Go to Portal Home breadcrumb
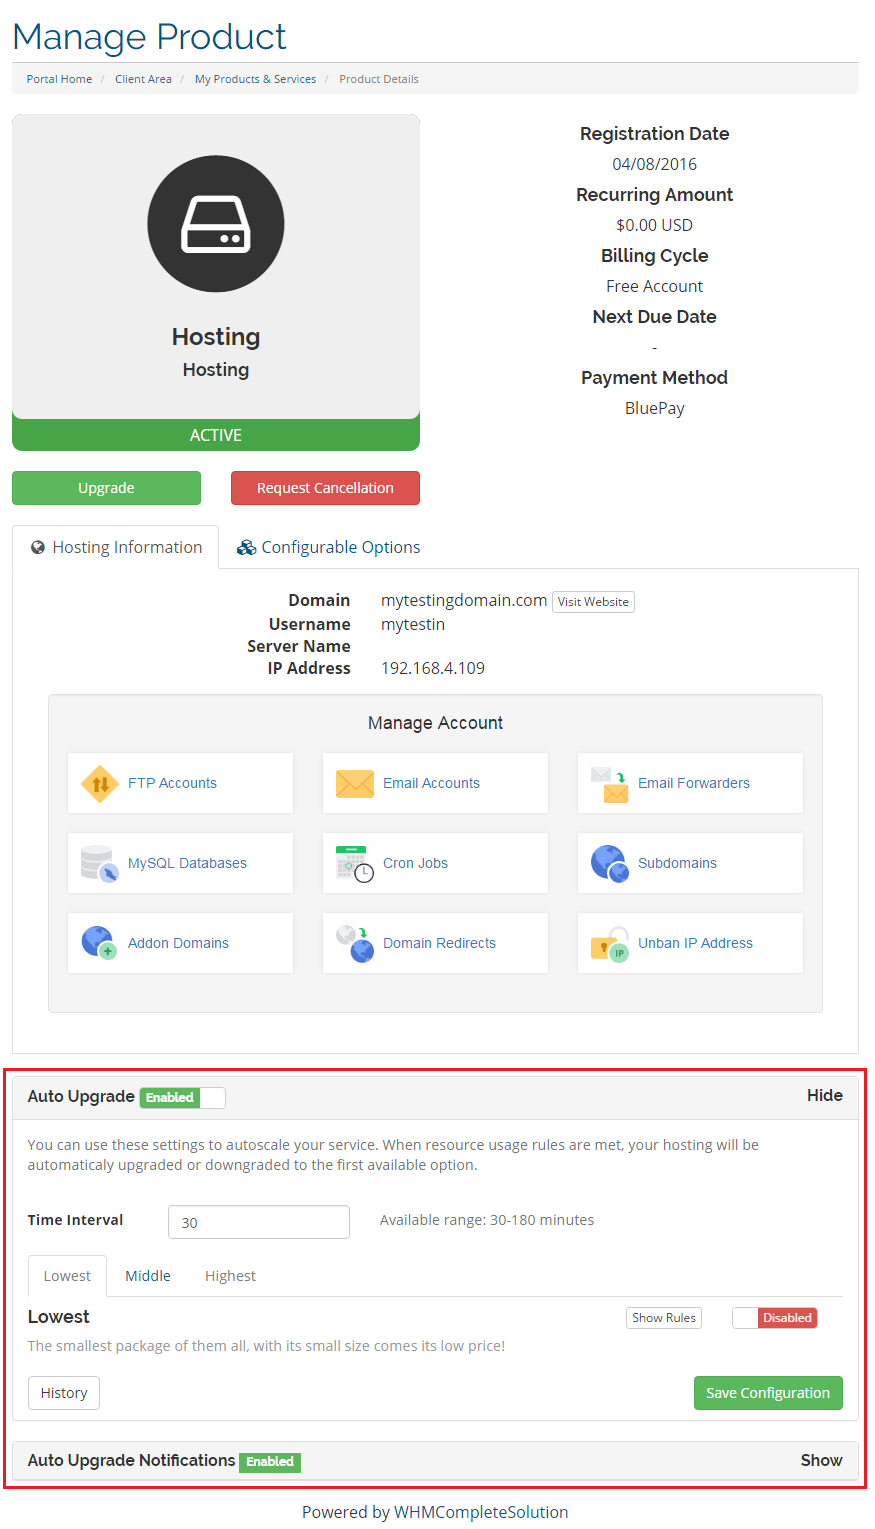Viewport: 875px width, 1529px height. click(x=59, y=79)
